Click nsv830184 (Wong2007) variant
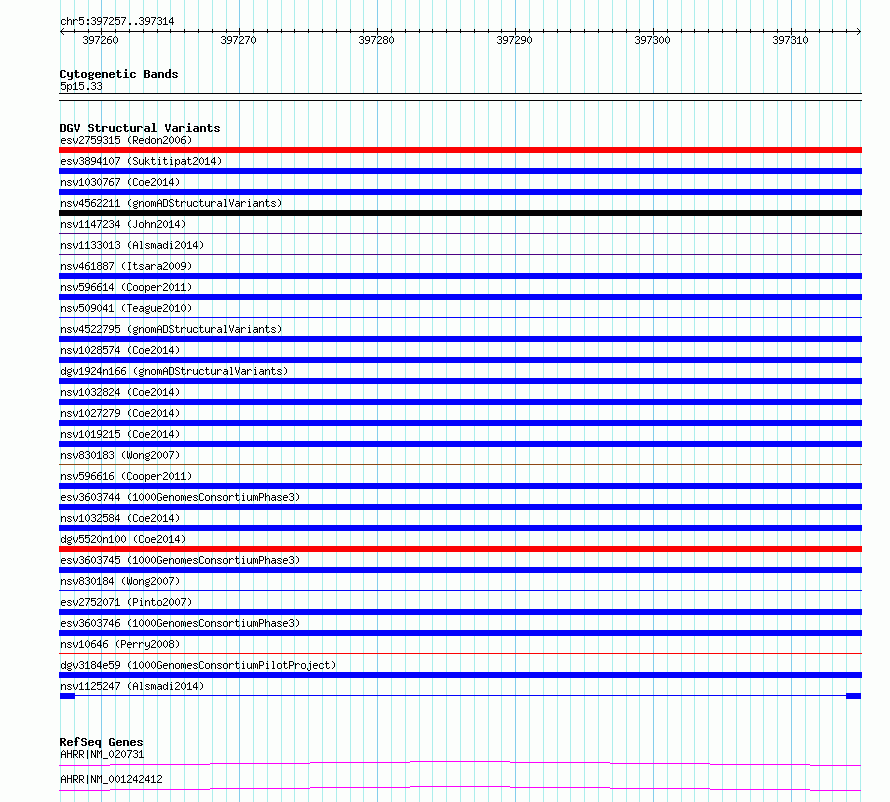890x802 pixels. pos(120,581)
